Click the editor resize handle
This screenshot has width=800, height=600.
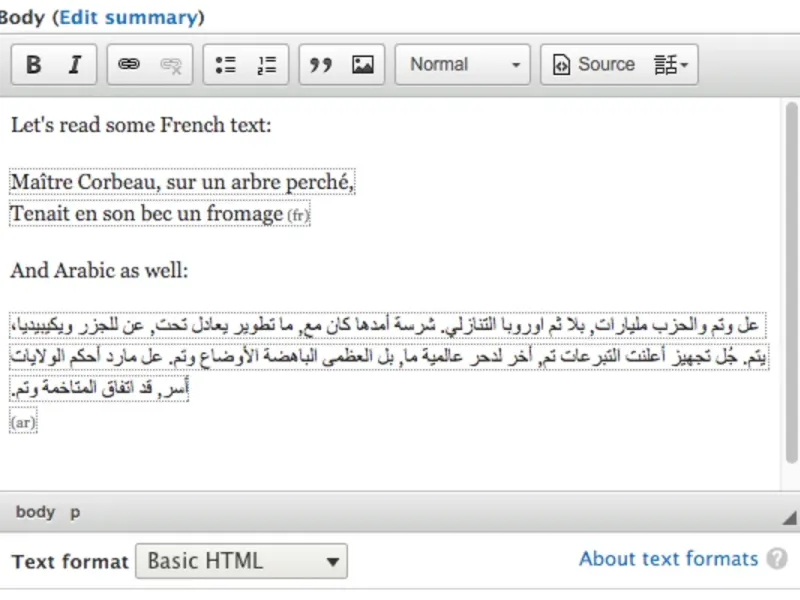click(x=790, y=515)
